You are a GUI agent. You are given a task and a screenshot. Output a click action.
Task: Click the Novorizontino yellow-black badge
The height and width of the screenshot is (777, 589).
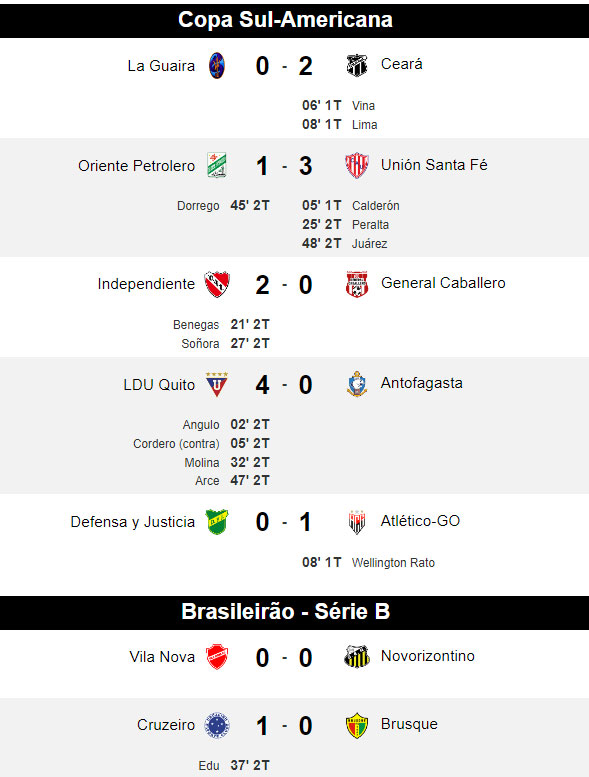[x=357, y=657]
